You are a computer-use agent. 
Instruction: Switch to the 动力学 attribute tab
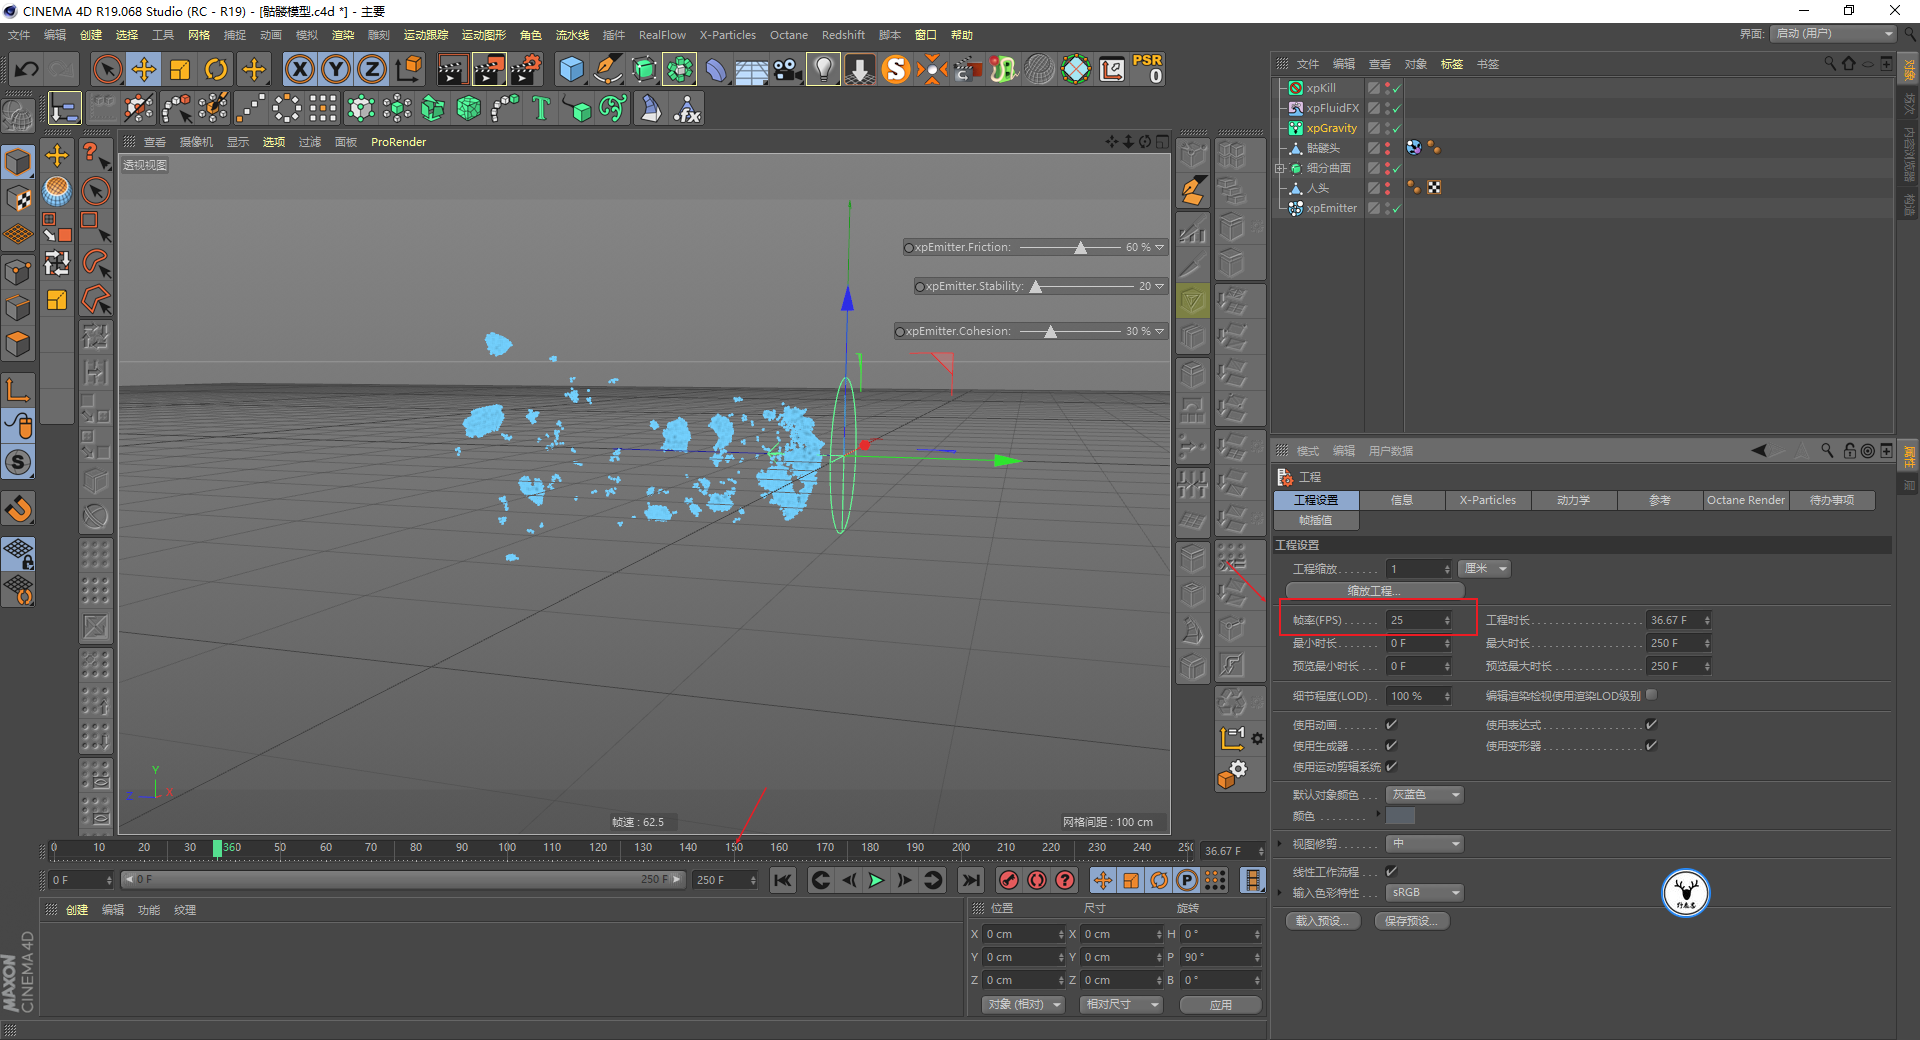pos(1574,500)
